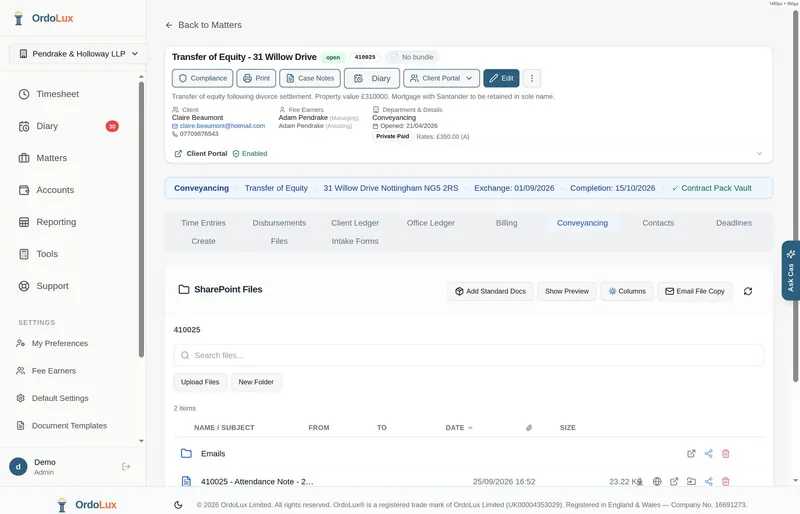Open Contract Pack Vault link
The image size is (800, 514).
click(712, 188)
